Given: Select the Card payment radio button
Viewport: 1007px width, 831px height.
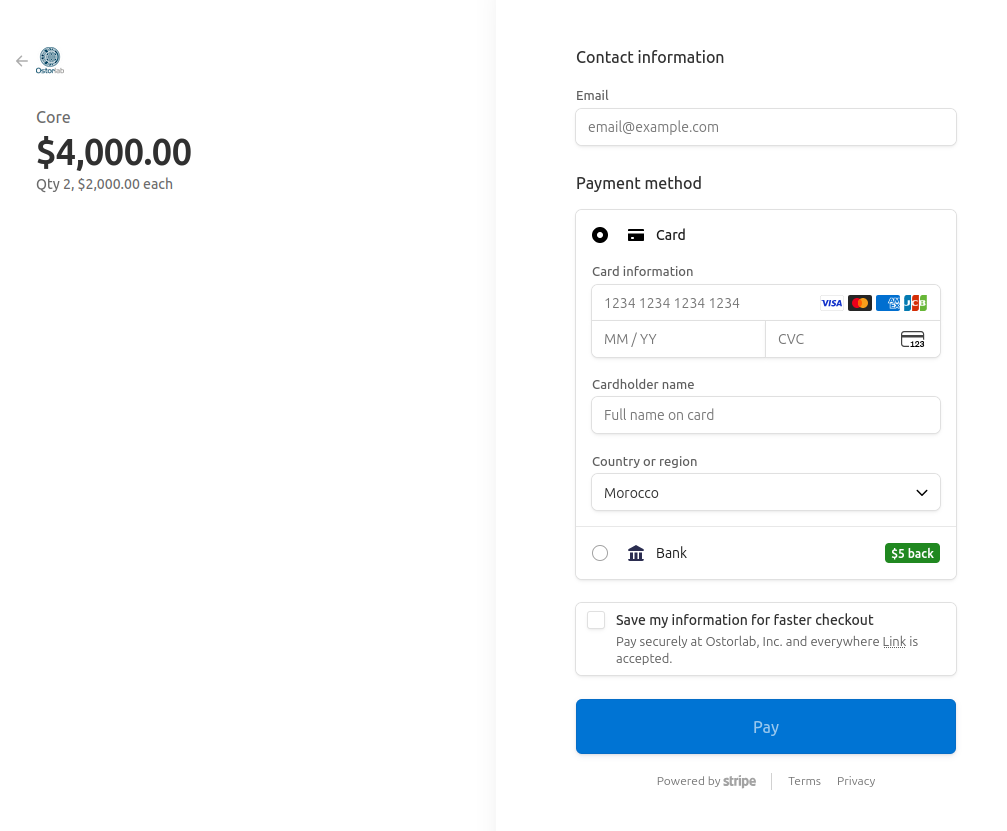Looking at the screenshot, I should (600, 235).
